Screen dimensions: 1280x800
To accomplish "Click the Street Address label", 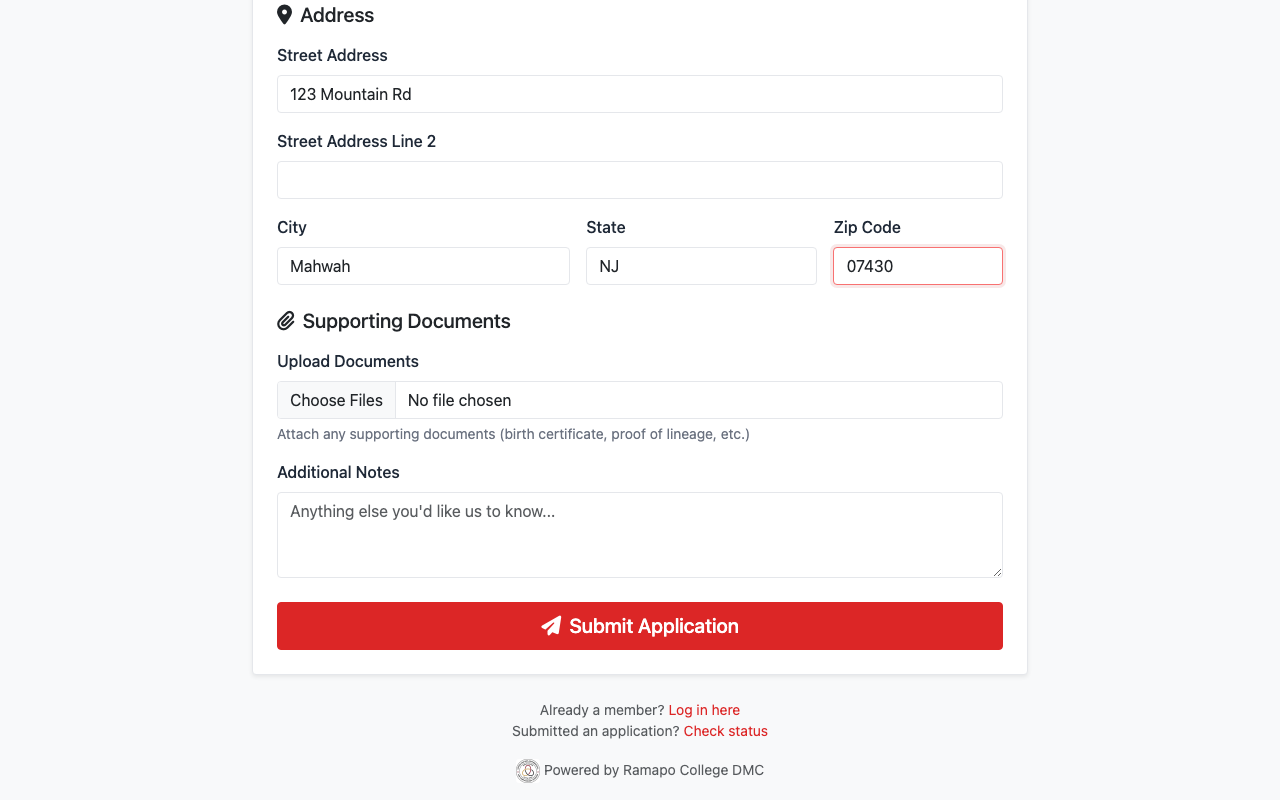I will coord(332,55).
